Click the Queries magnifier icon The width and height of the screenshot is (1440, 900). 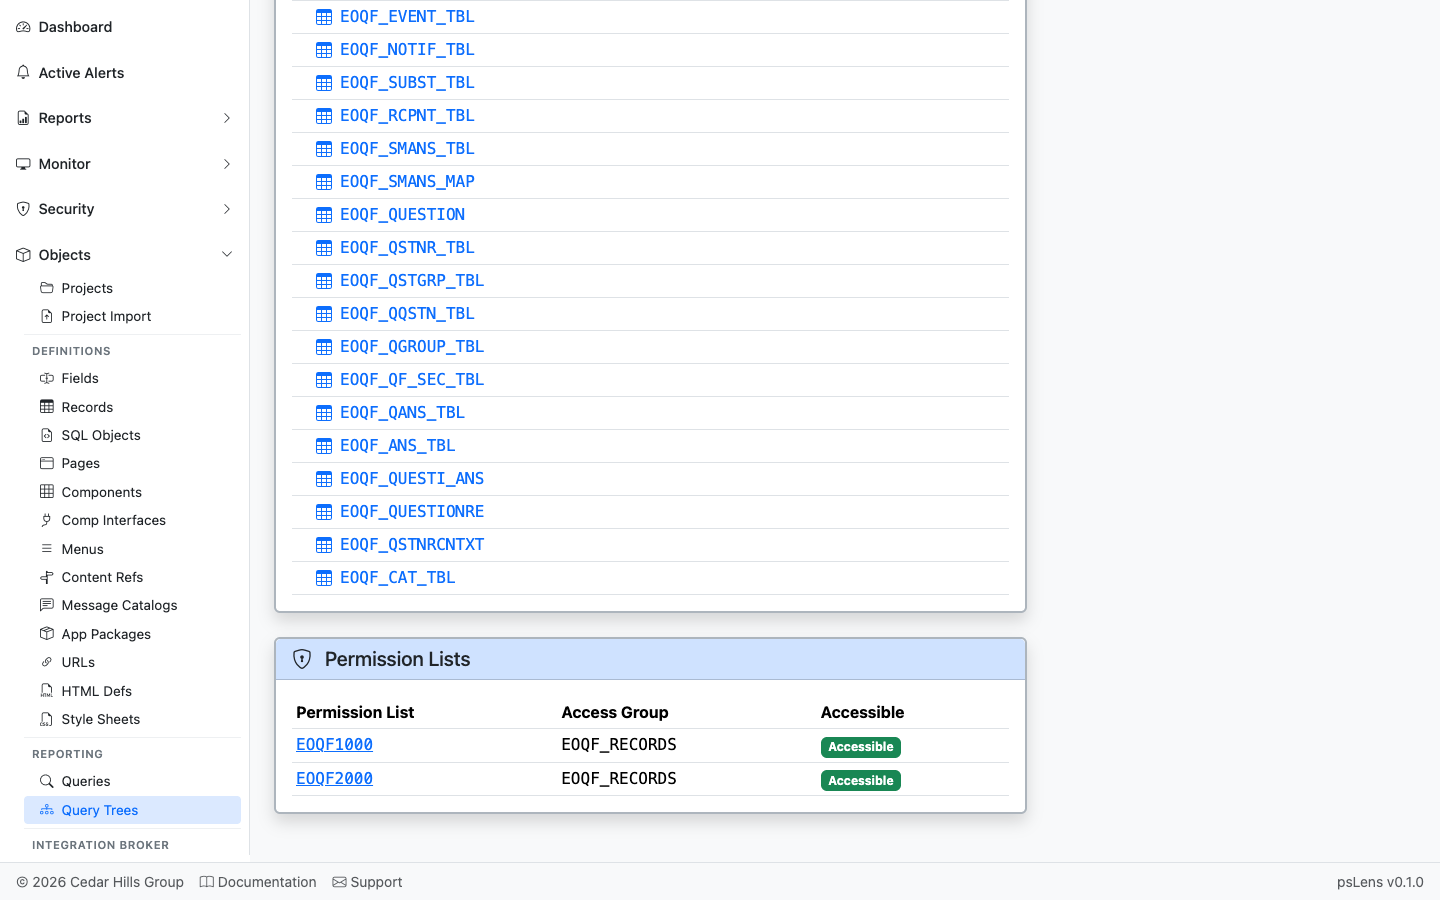point(47,781)
